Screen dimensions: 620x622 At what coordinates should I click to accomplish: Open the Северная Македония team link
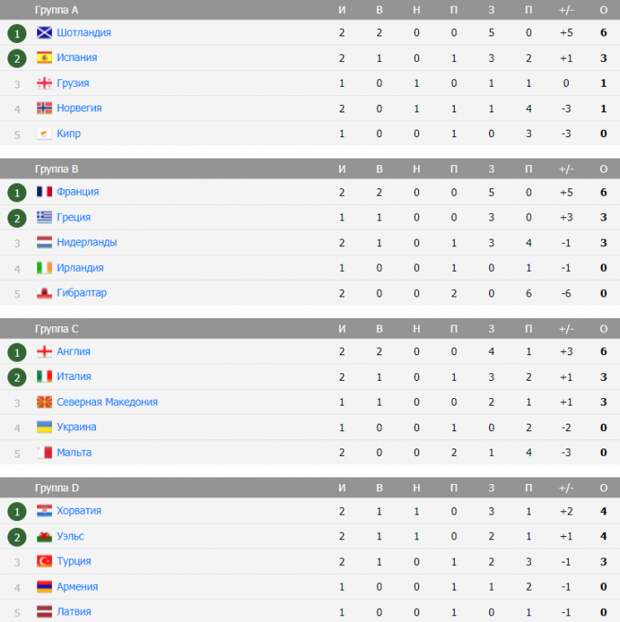click(107, 402)
